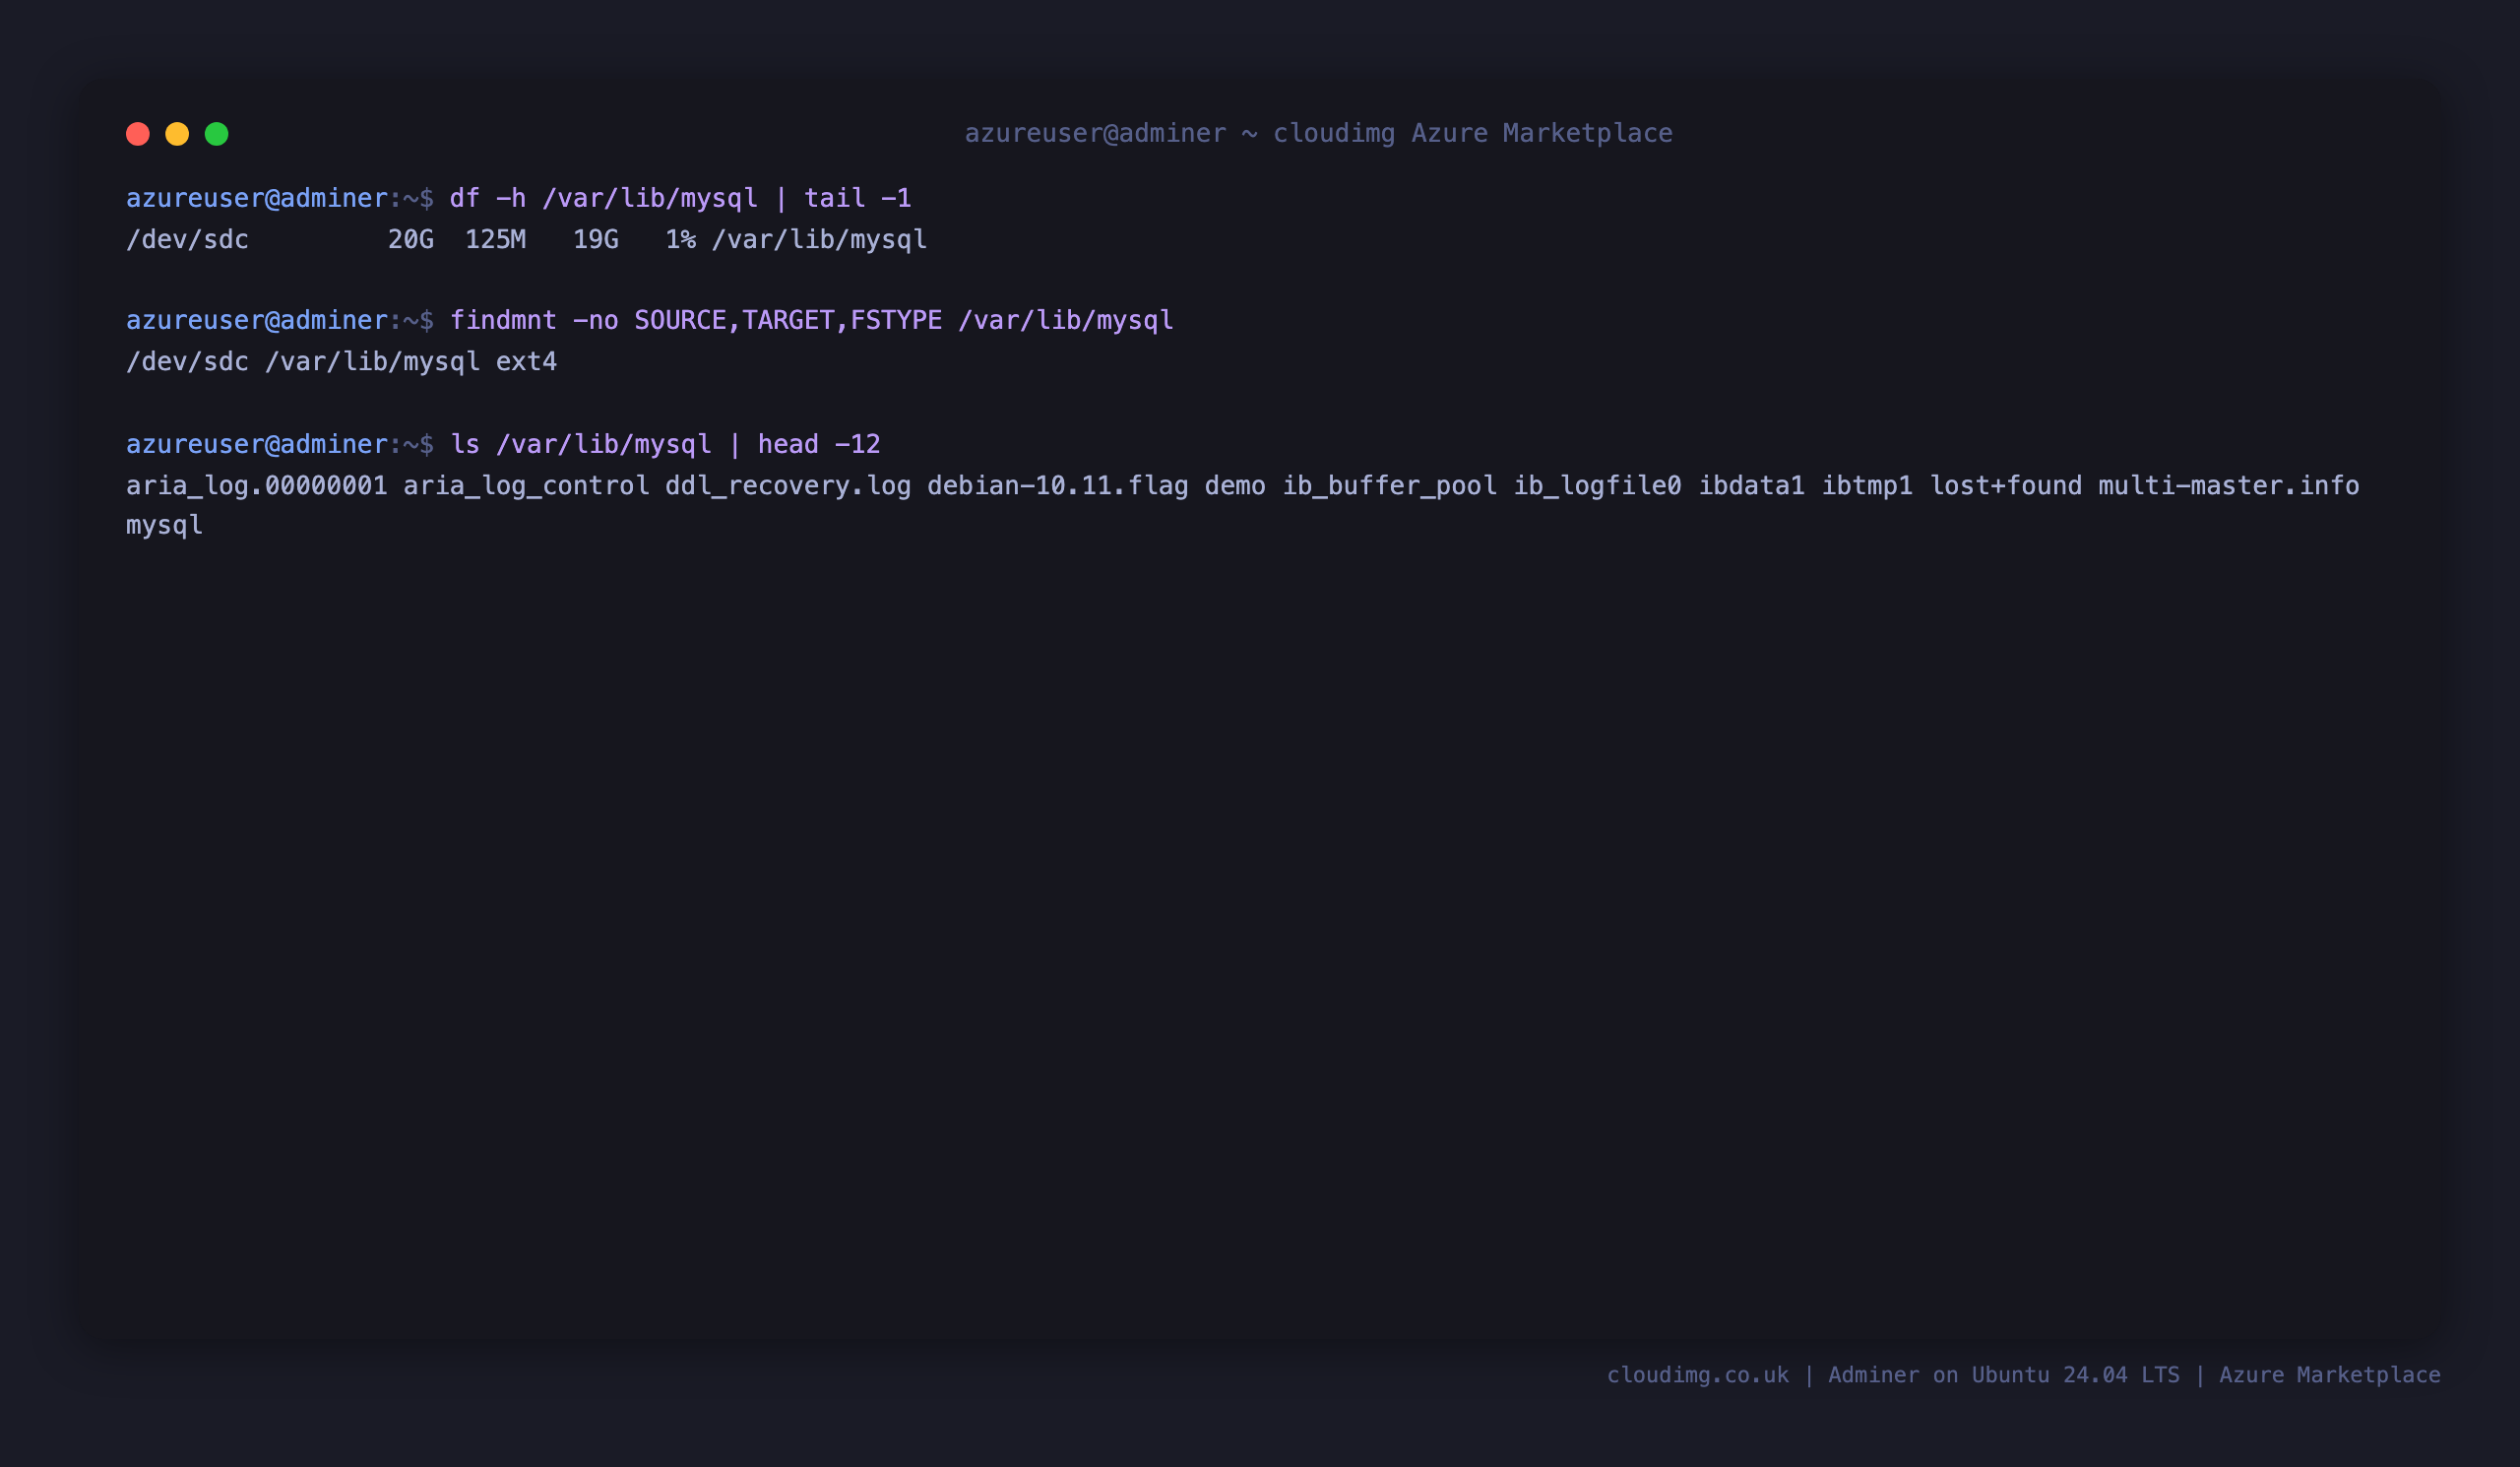Click the 'ibdata1' file name
The width and height of the screenshot is (2520, 1467).
[x=1751, y=486]
